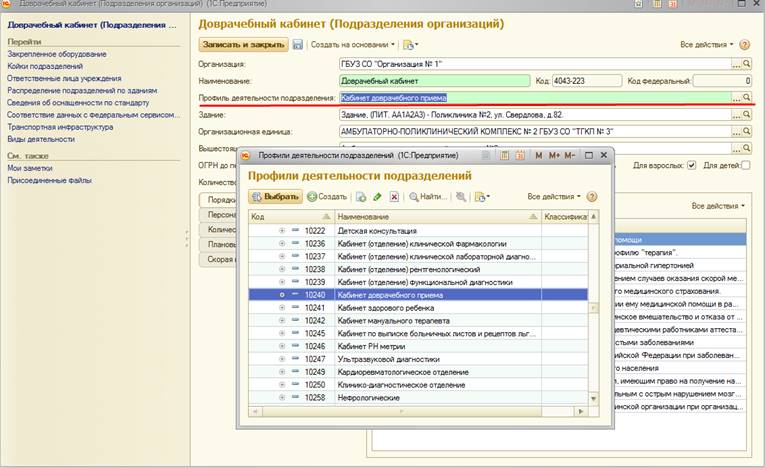Viewport: 765px width, 468px height.
Task: Toggle the Для взрослых checkbox
Action: click(692, 165)
